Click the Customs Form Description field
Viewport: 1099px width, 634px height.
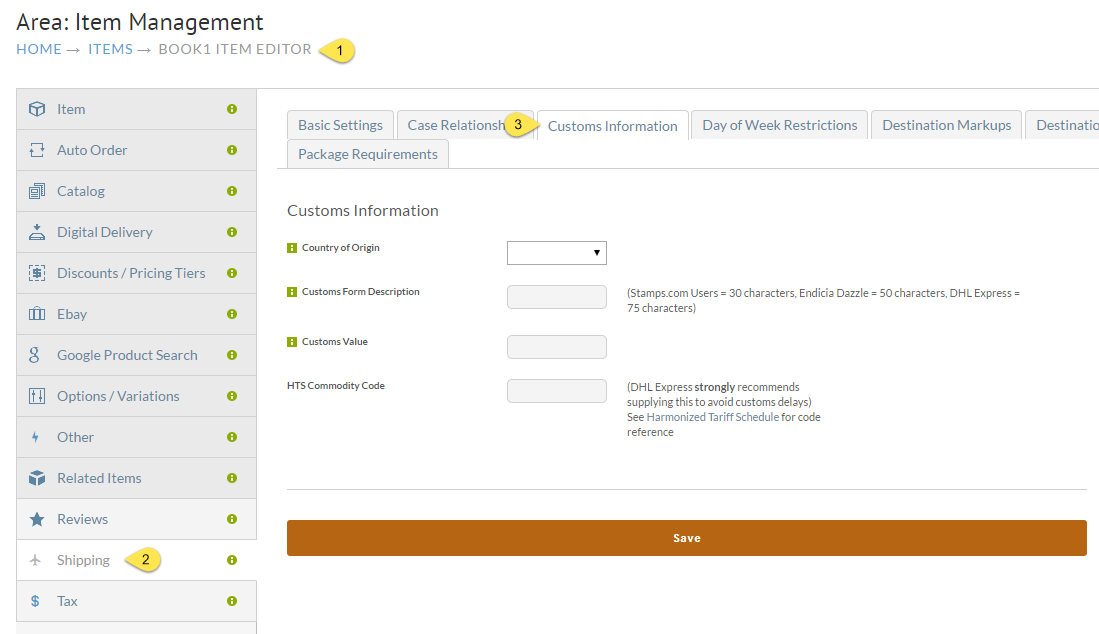click(557, 297)
